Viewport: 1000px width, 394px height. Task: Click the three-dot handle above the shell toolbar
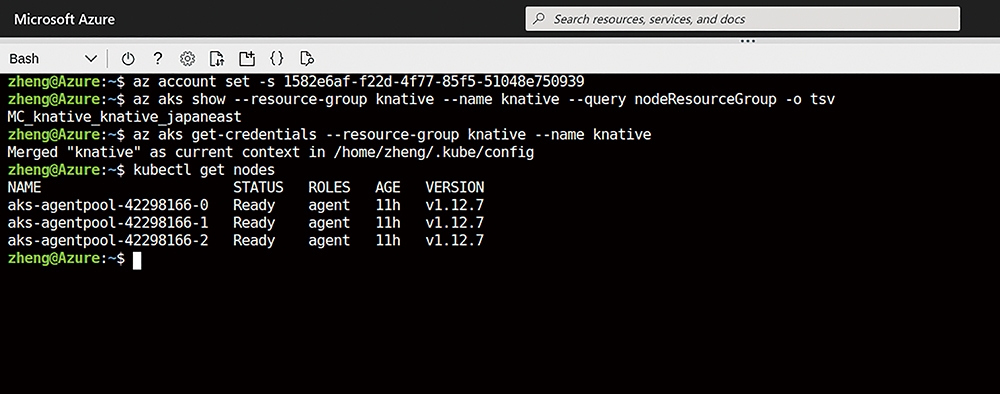coord(747,41)
